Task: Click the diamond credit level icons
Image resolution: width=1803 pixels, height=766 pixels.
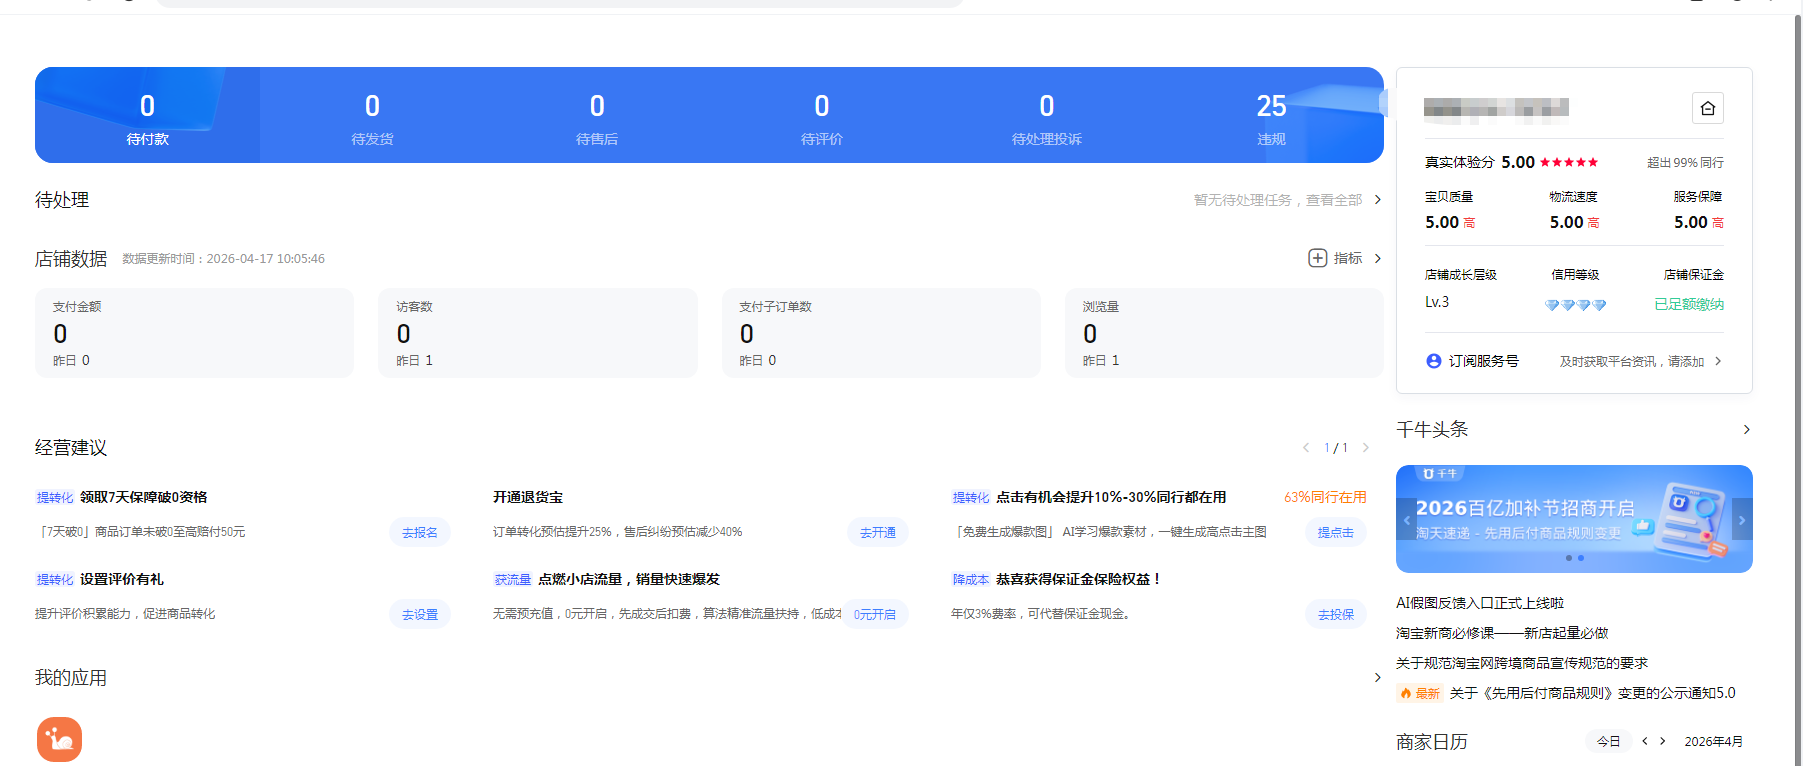Action: tap(1575, 305)
